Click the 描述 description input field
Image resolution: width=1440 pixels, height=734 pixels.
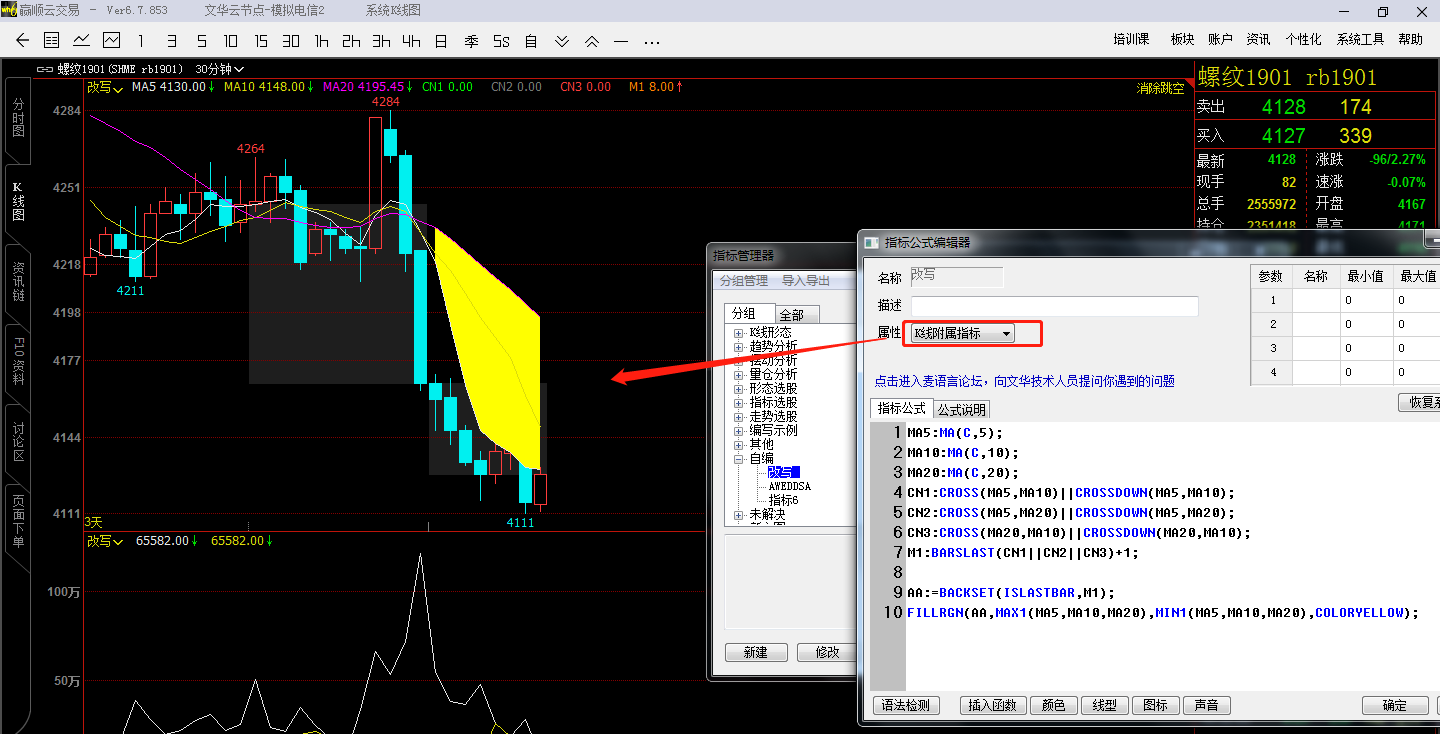click(x=1054, y=307)
